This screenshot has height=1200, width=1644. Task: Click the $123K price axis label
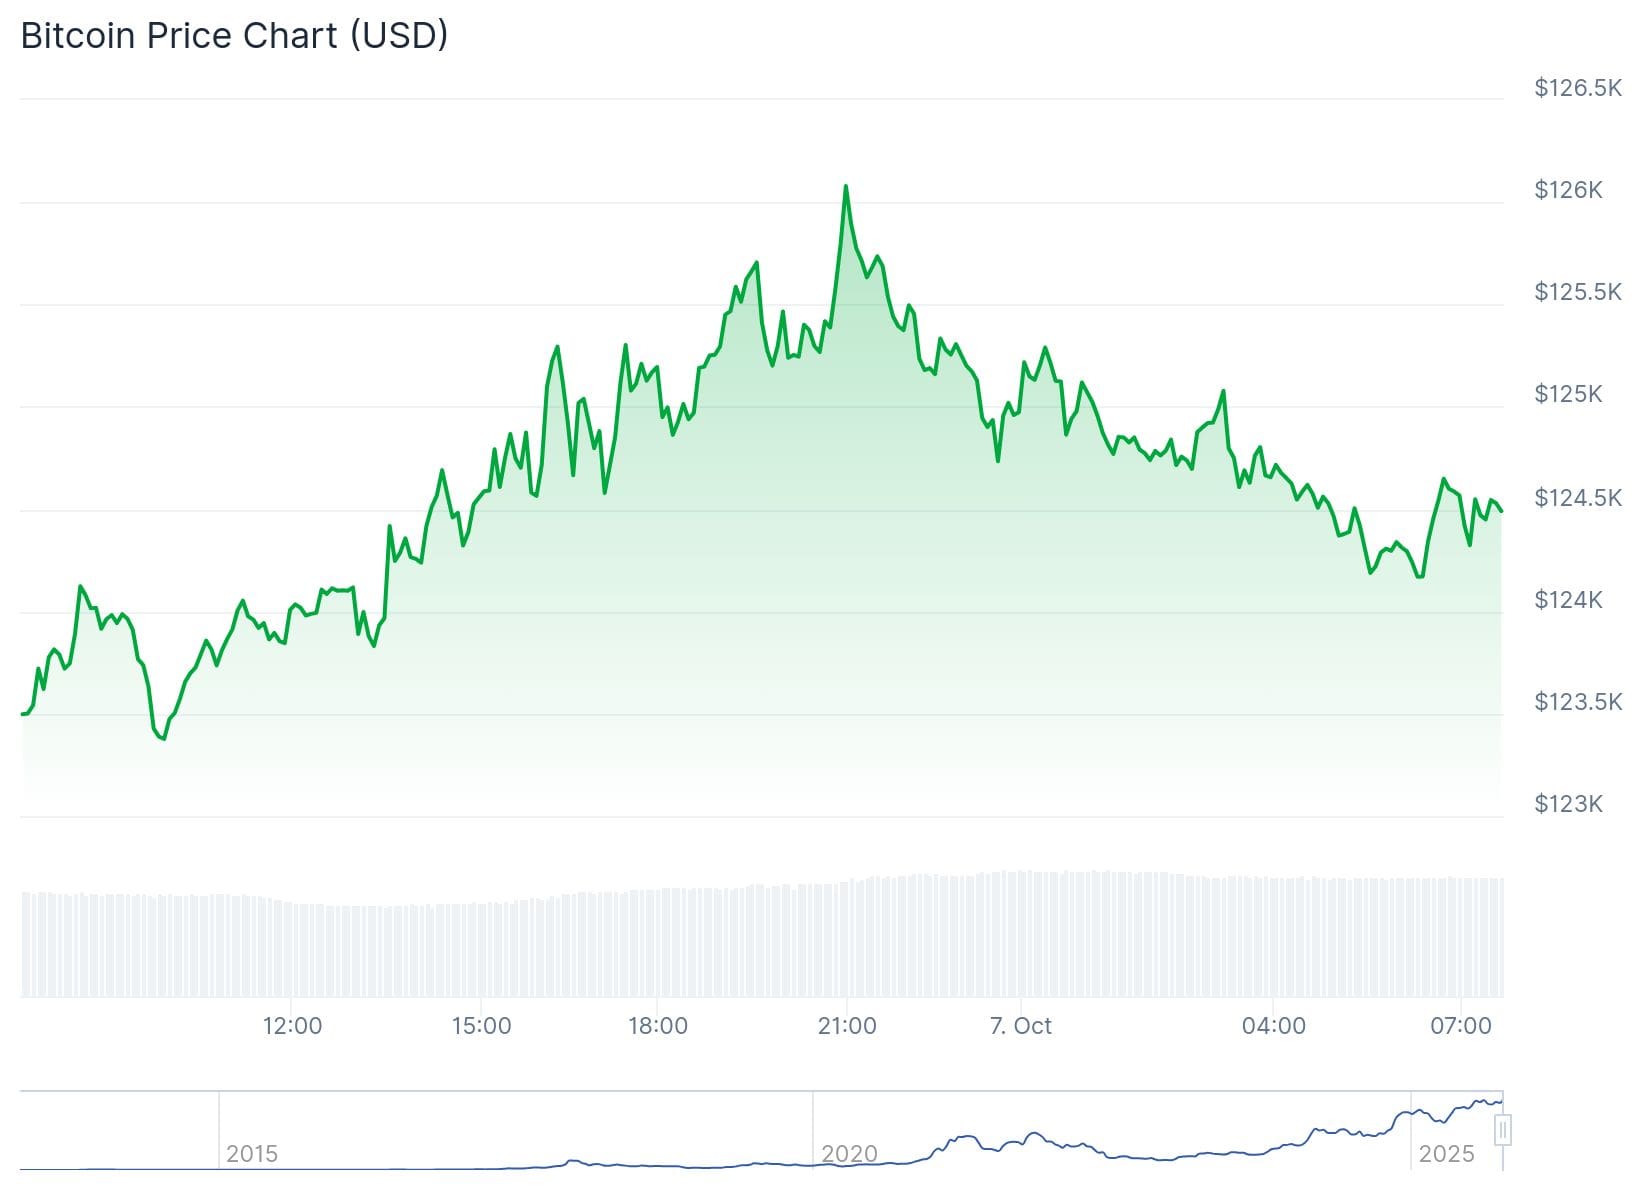pyautogui.click(x=1568, y=804)
